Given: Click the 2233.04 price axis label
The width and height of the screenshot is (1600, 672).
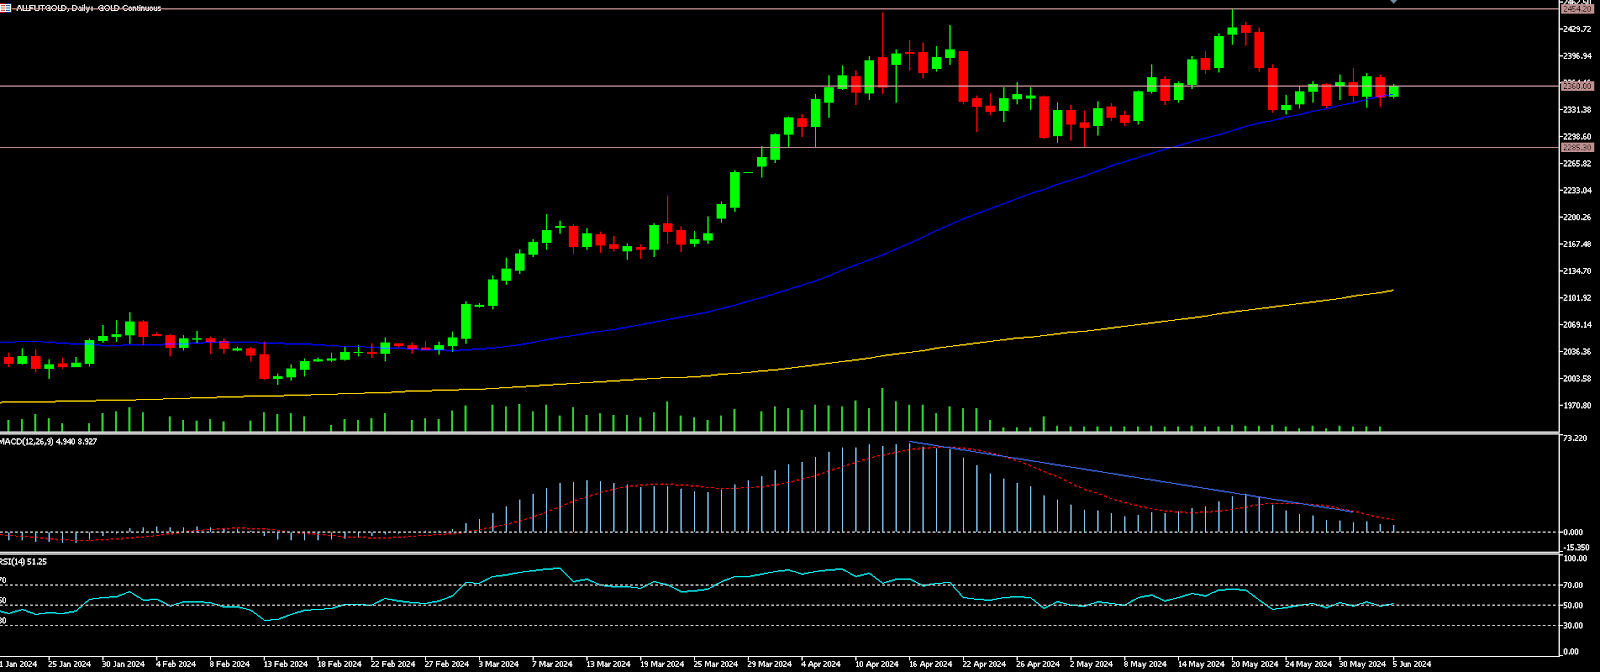Looking at the screenshot, I should point(1577,190).
